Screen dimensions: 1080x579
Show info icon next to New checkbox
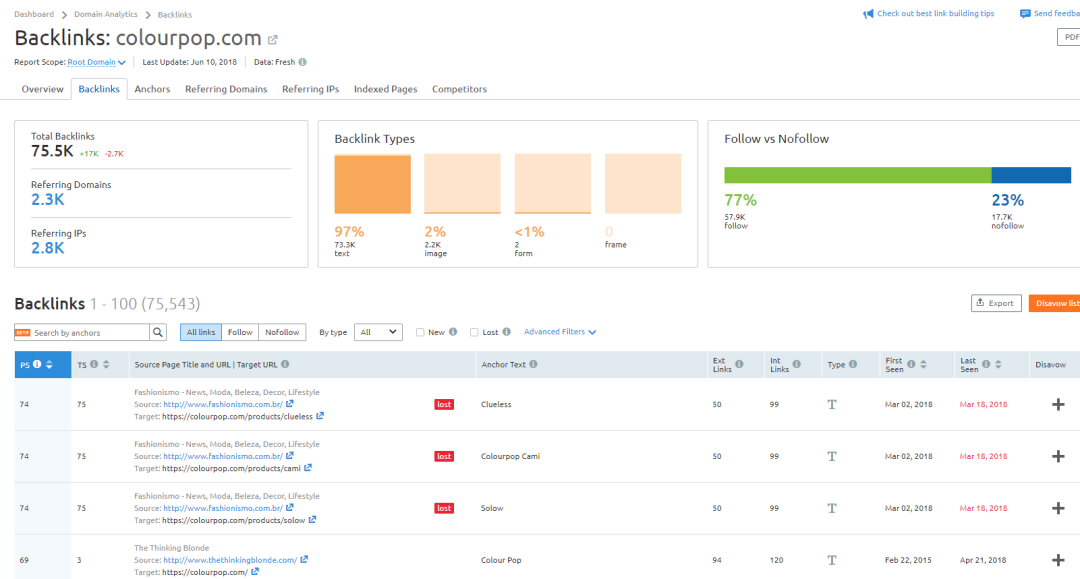[x=453, y=332]
